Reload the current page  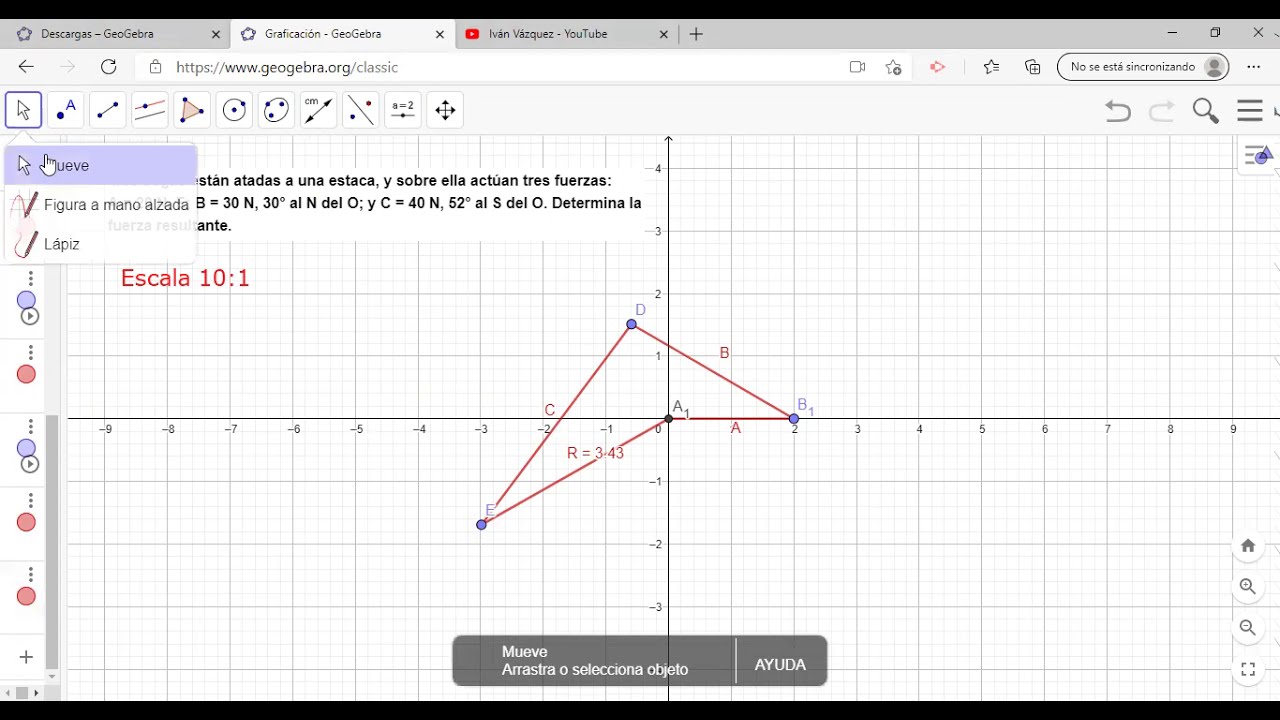[x=109, y=67]
